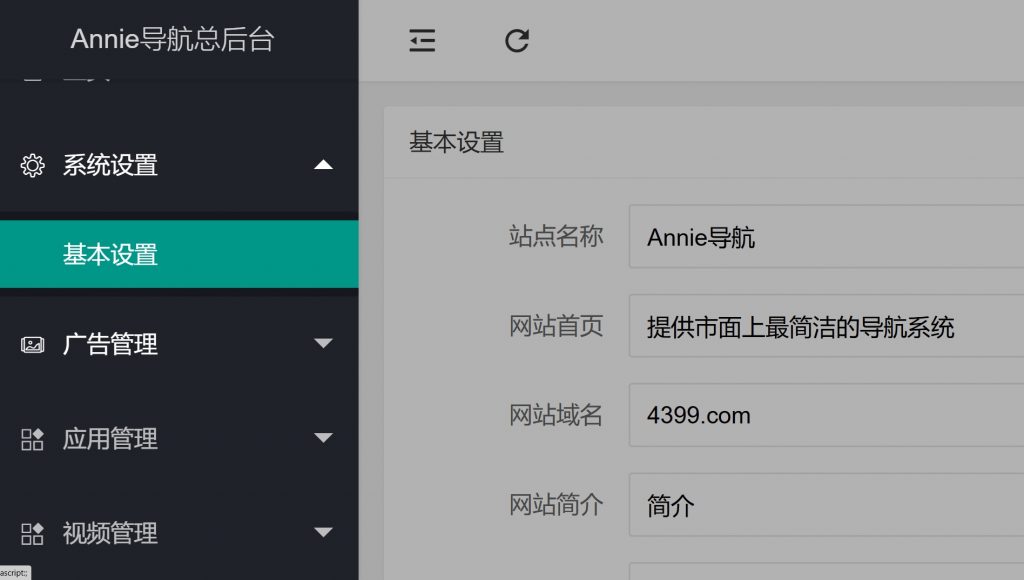Expand 视频管理 using its down arrow

tap(323, 532)
